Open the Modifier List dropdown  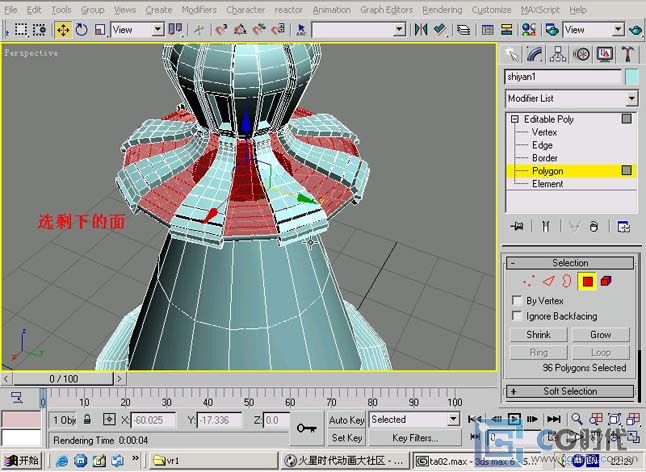571,98
